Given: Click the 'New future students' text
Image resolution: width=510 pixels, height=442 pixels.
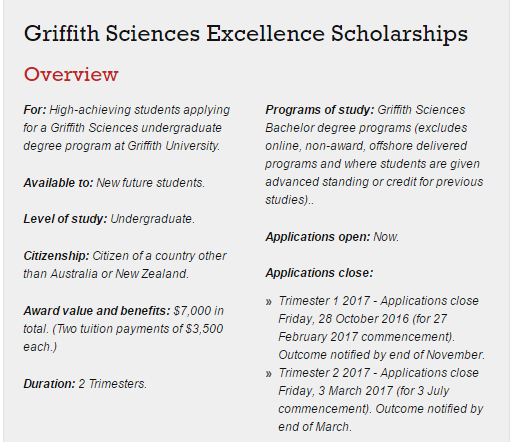Looking at the screenshot, I should click(x=150, y=183).
